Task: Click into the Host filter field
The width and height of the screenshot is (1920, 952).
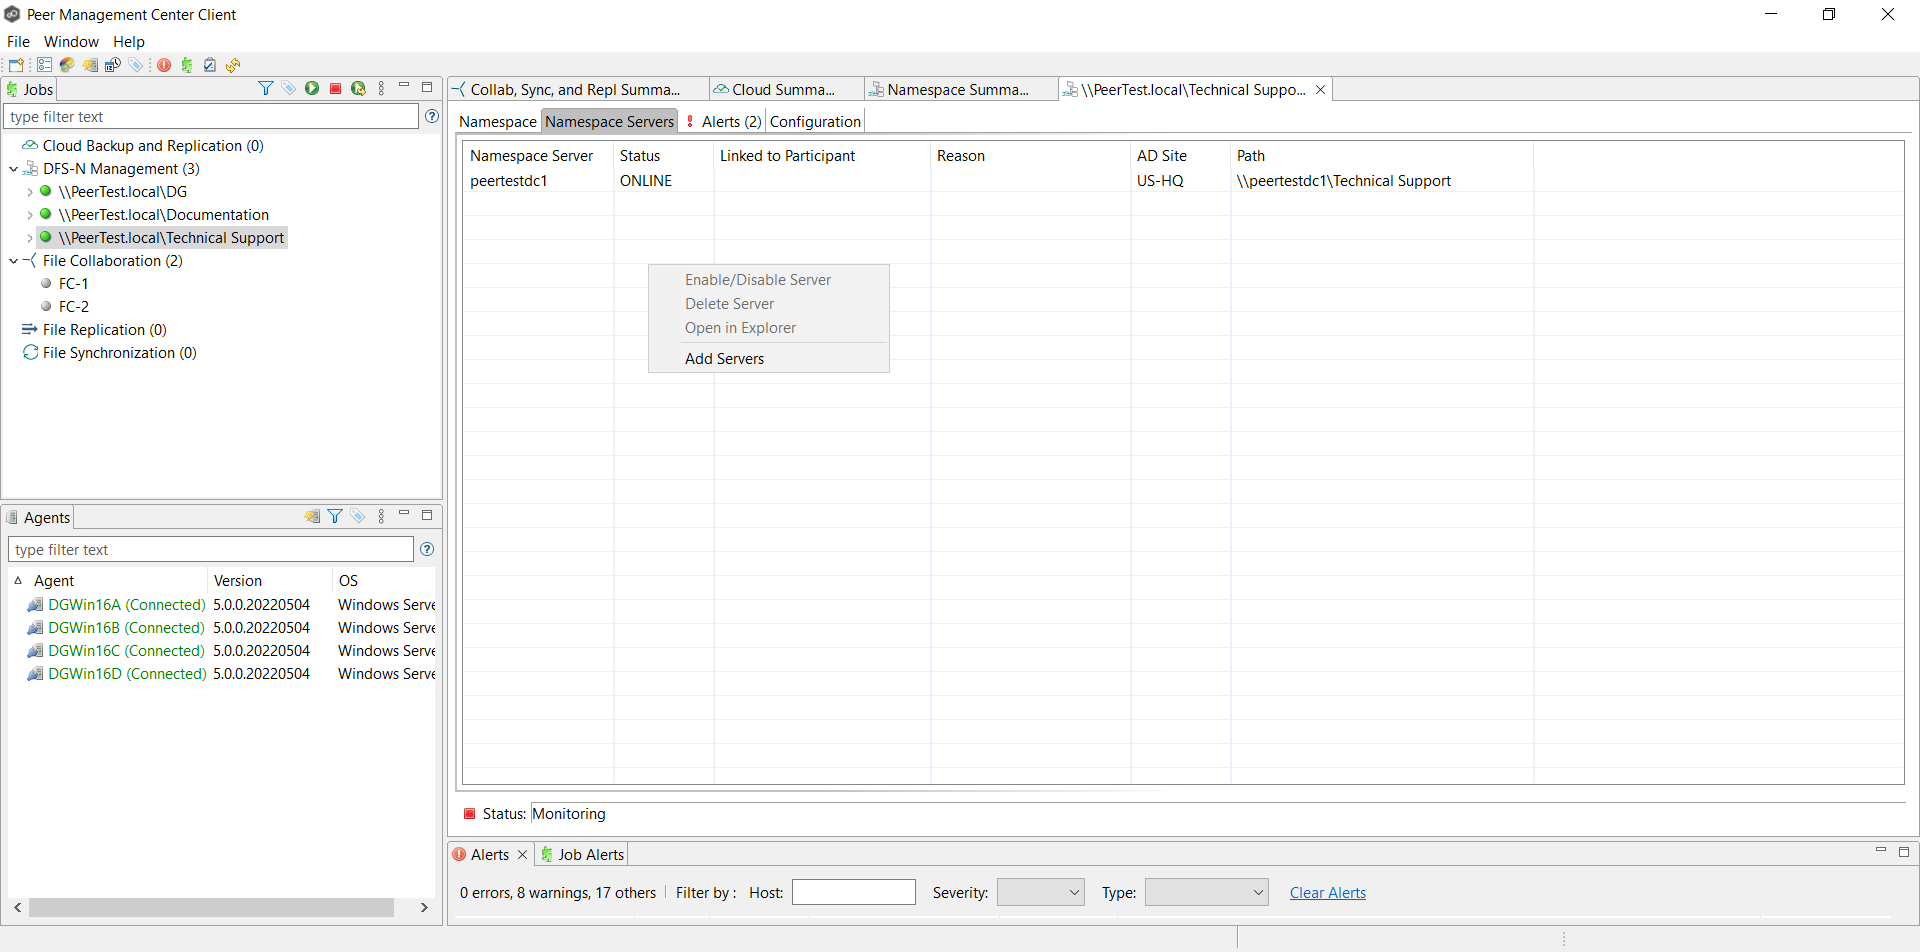Action: pos(854,892)
